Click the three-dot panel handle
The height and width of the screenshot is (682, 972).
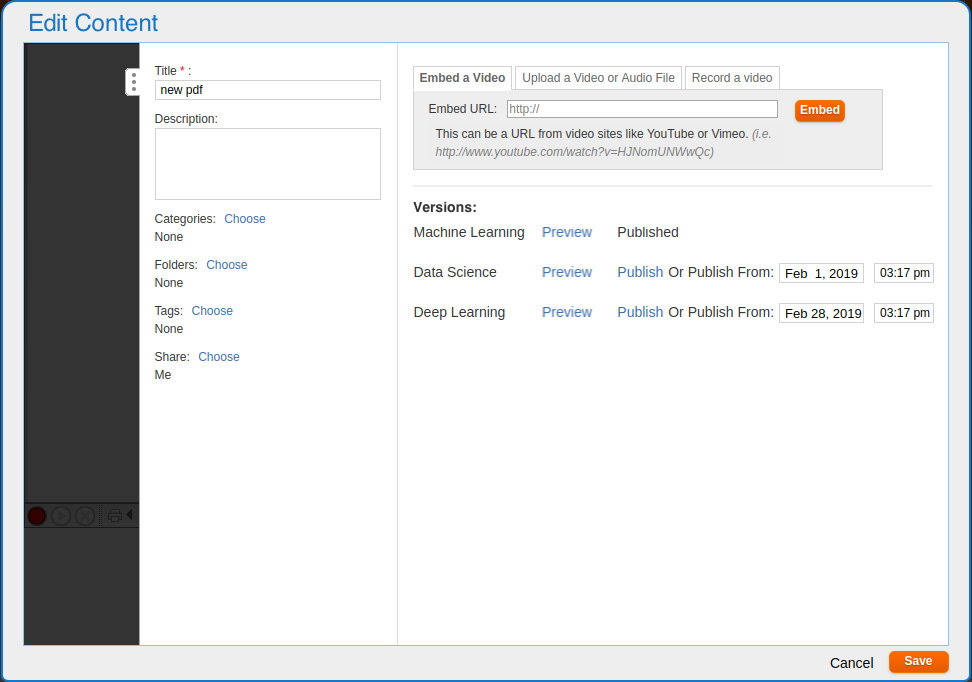pos(133,82)
